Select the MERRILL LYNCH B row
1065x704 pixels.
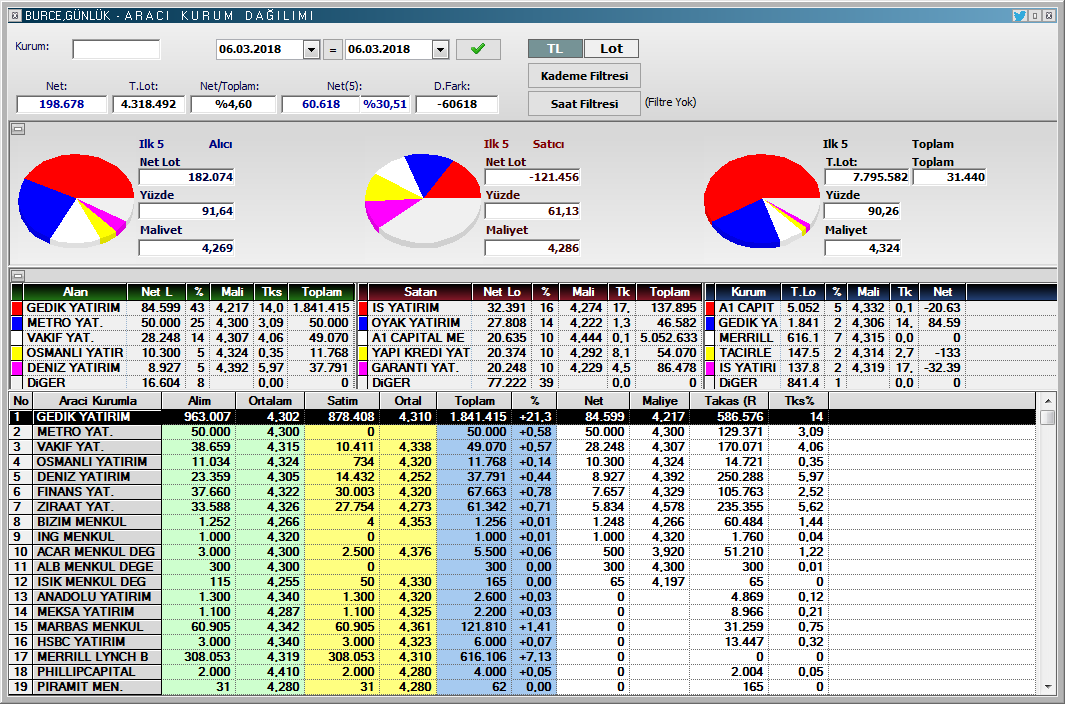(521, 656)
